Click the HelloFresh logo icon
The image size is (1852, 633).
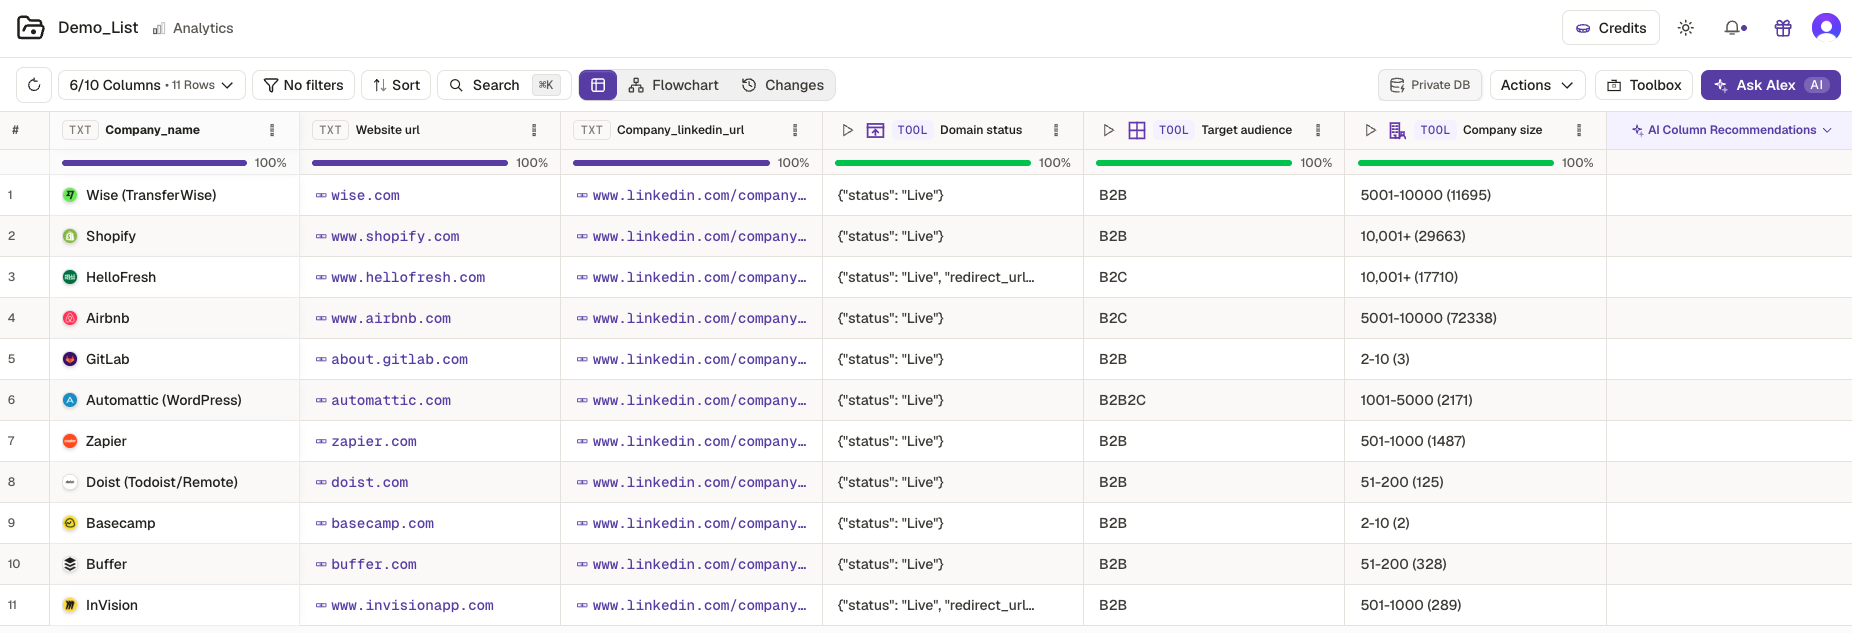pos(70,277)
